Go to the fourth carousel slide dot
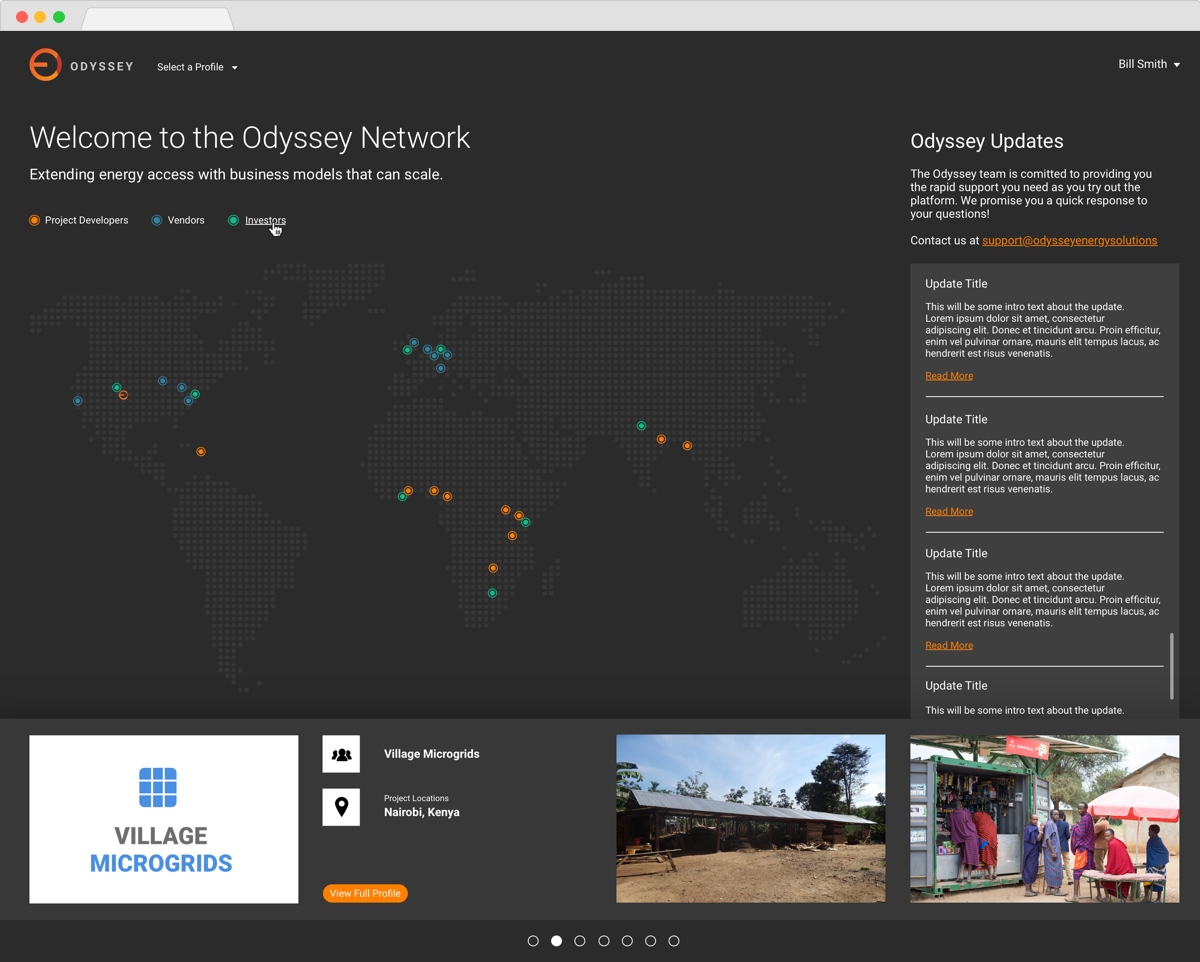This screenshot has height=962, width=1200. coord(604,941)
